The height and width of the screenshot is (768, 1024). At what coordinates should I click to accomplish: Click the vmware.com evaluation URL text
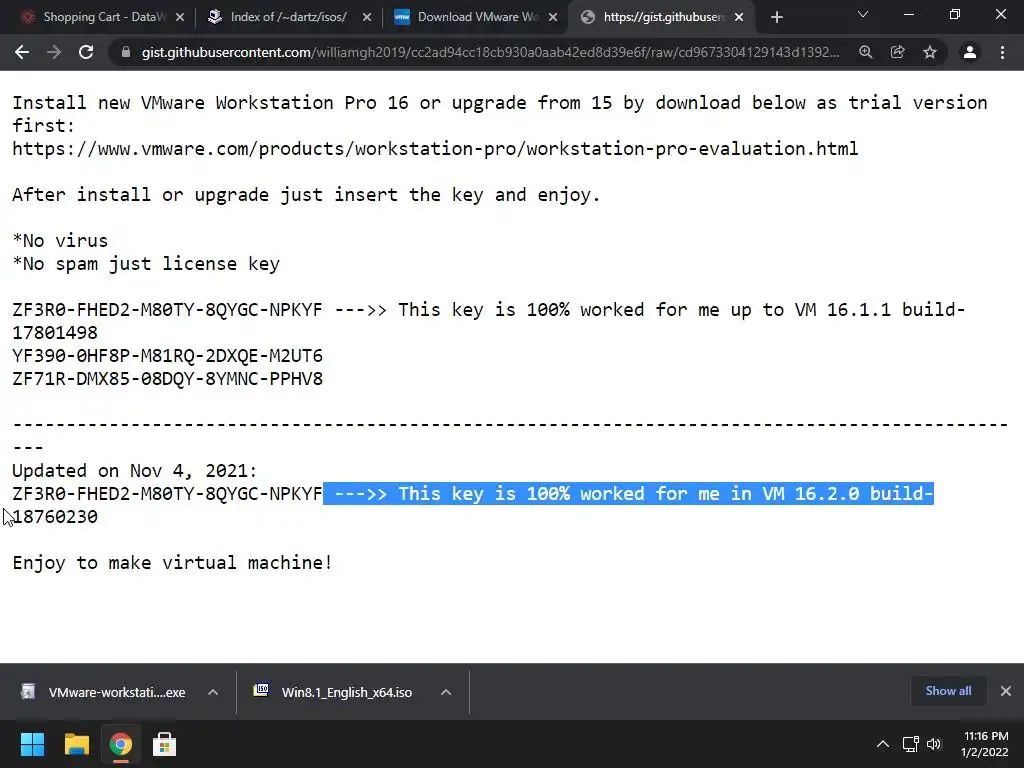(435, 149)
